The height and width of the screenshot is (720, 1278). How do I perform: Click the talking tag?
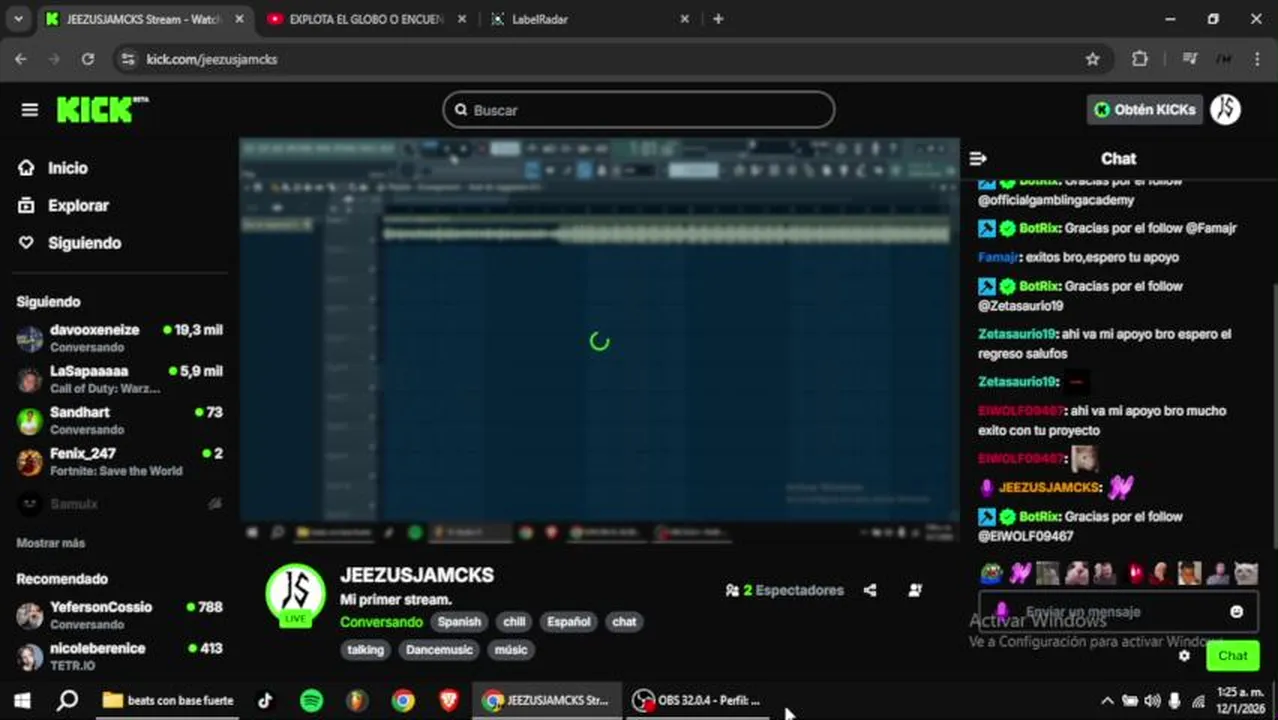point(365,650)
